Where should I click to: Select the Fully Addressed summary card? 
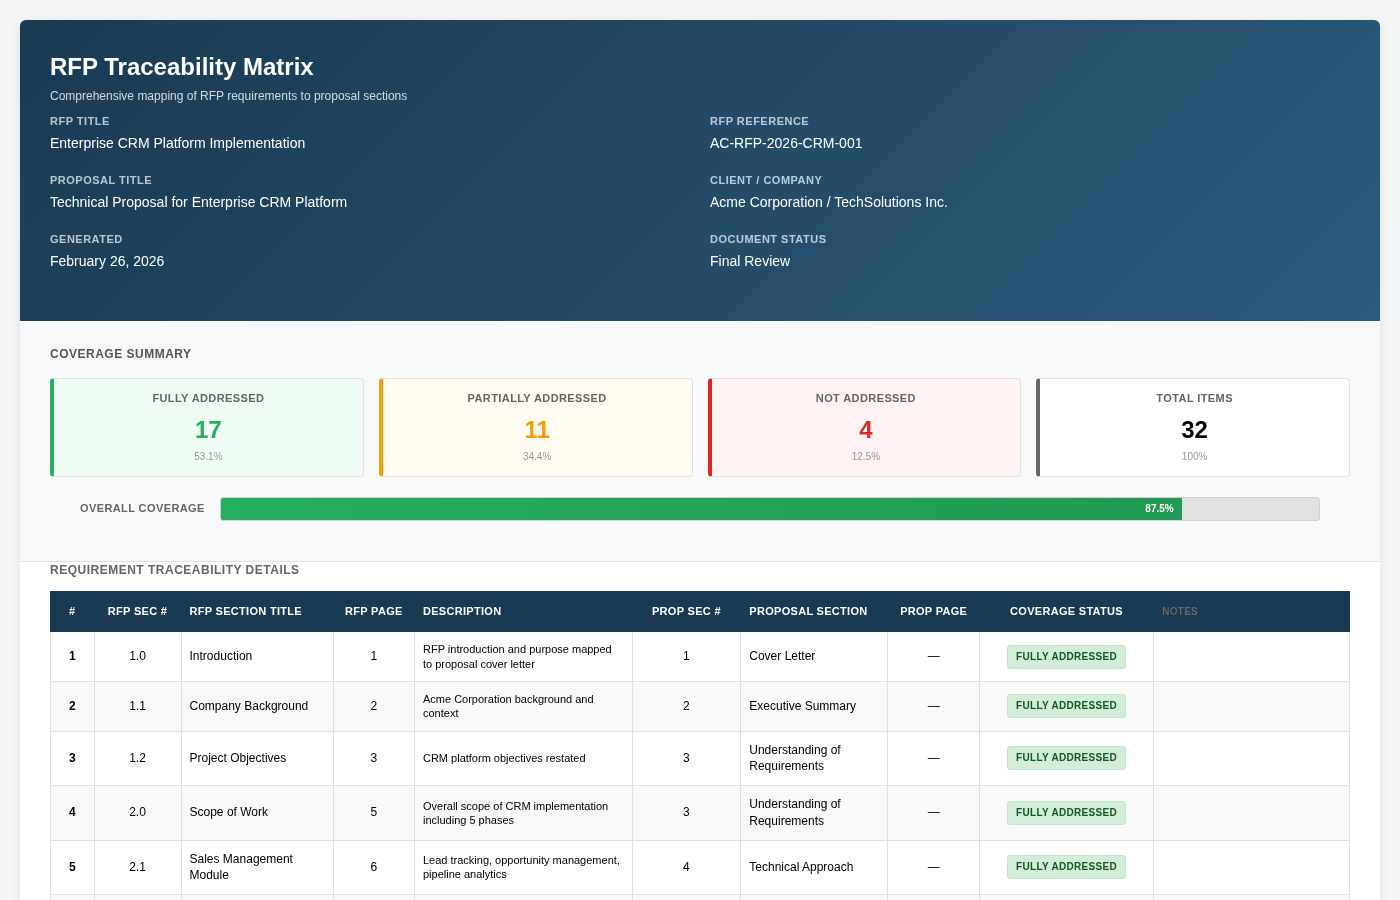point(207,427)
